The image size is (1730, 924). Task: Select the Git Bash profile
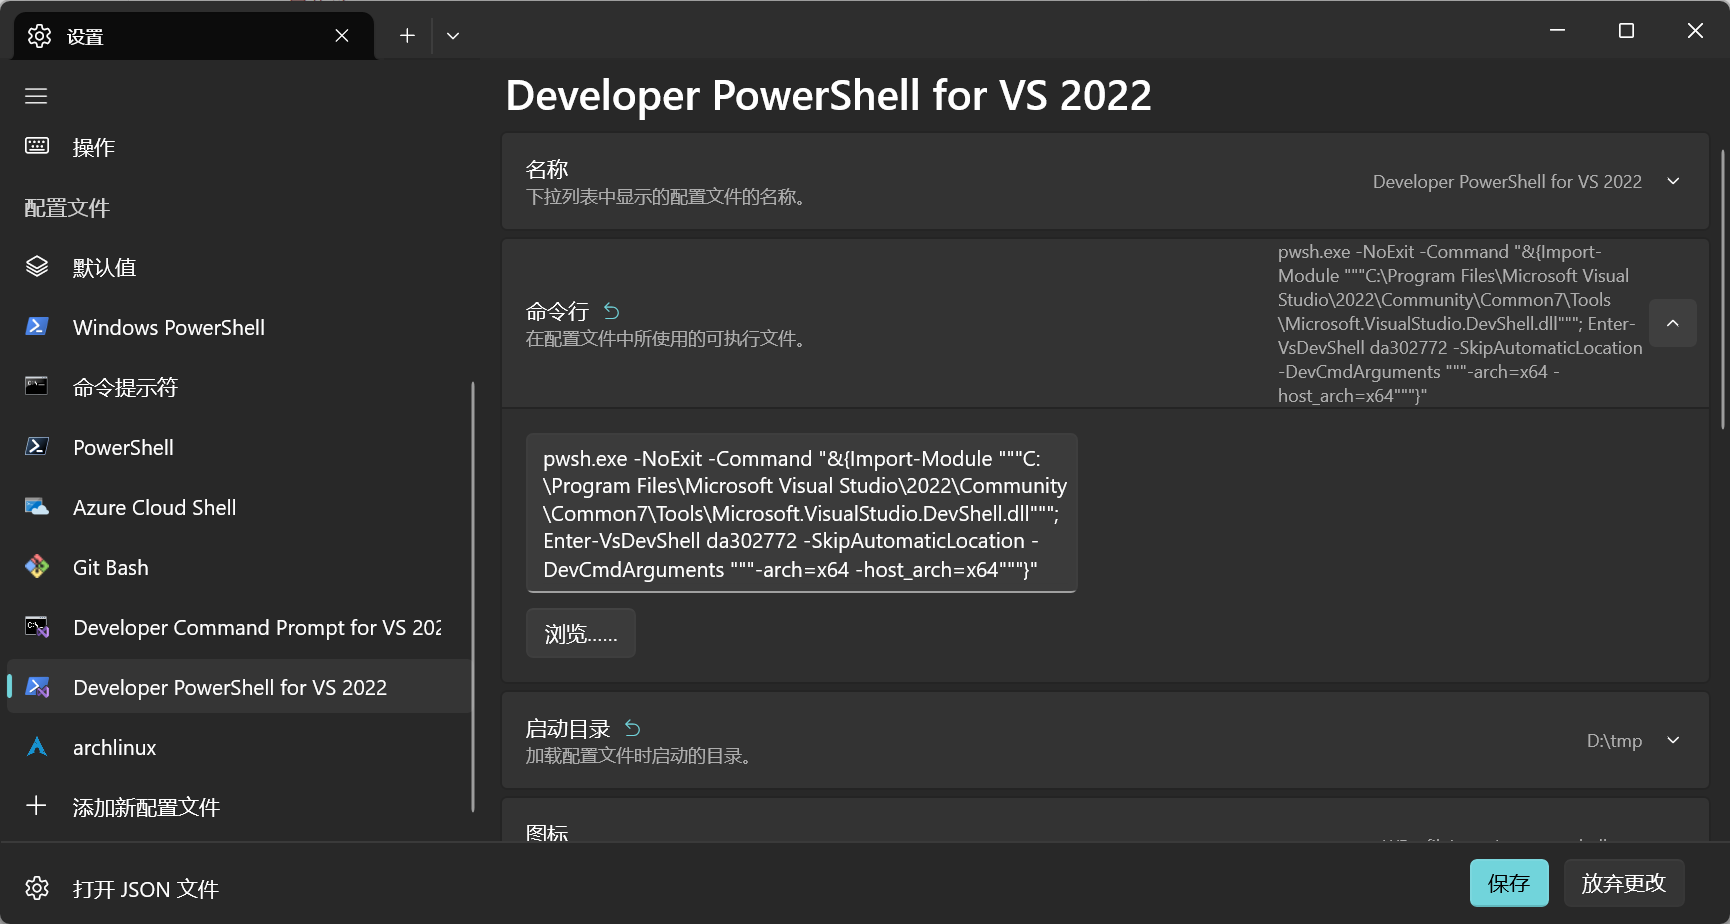[x=238, y=567]
